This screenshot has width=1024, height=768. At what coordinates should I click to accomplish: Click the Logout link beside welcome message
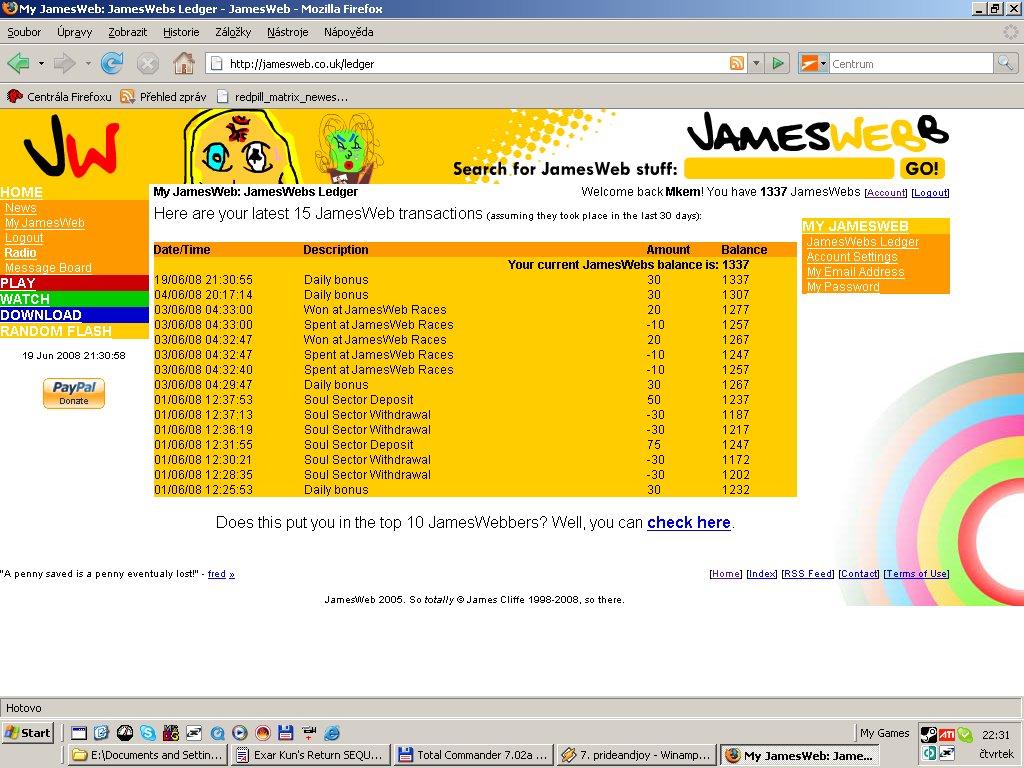click(930, 193)
